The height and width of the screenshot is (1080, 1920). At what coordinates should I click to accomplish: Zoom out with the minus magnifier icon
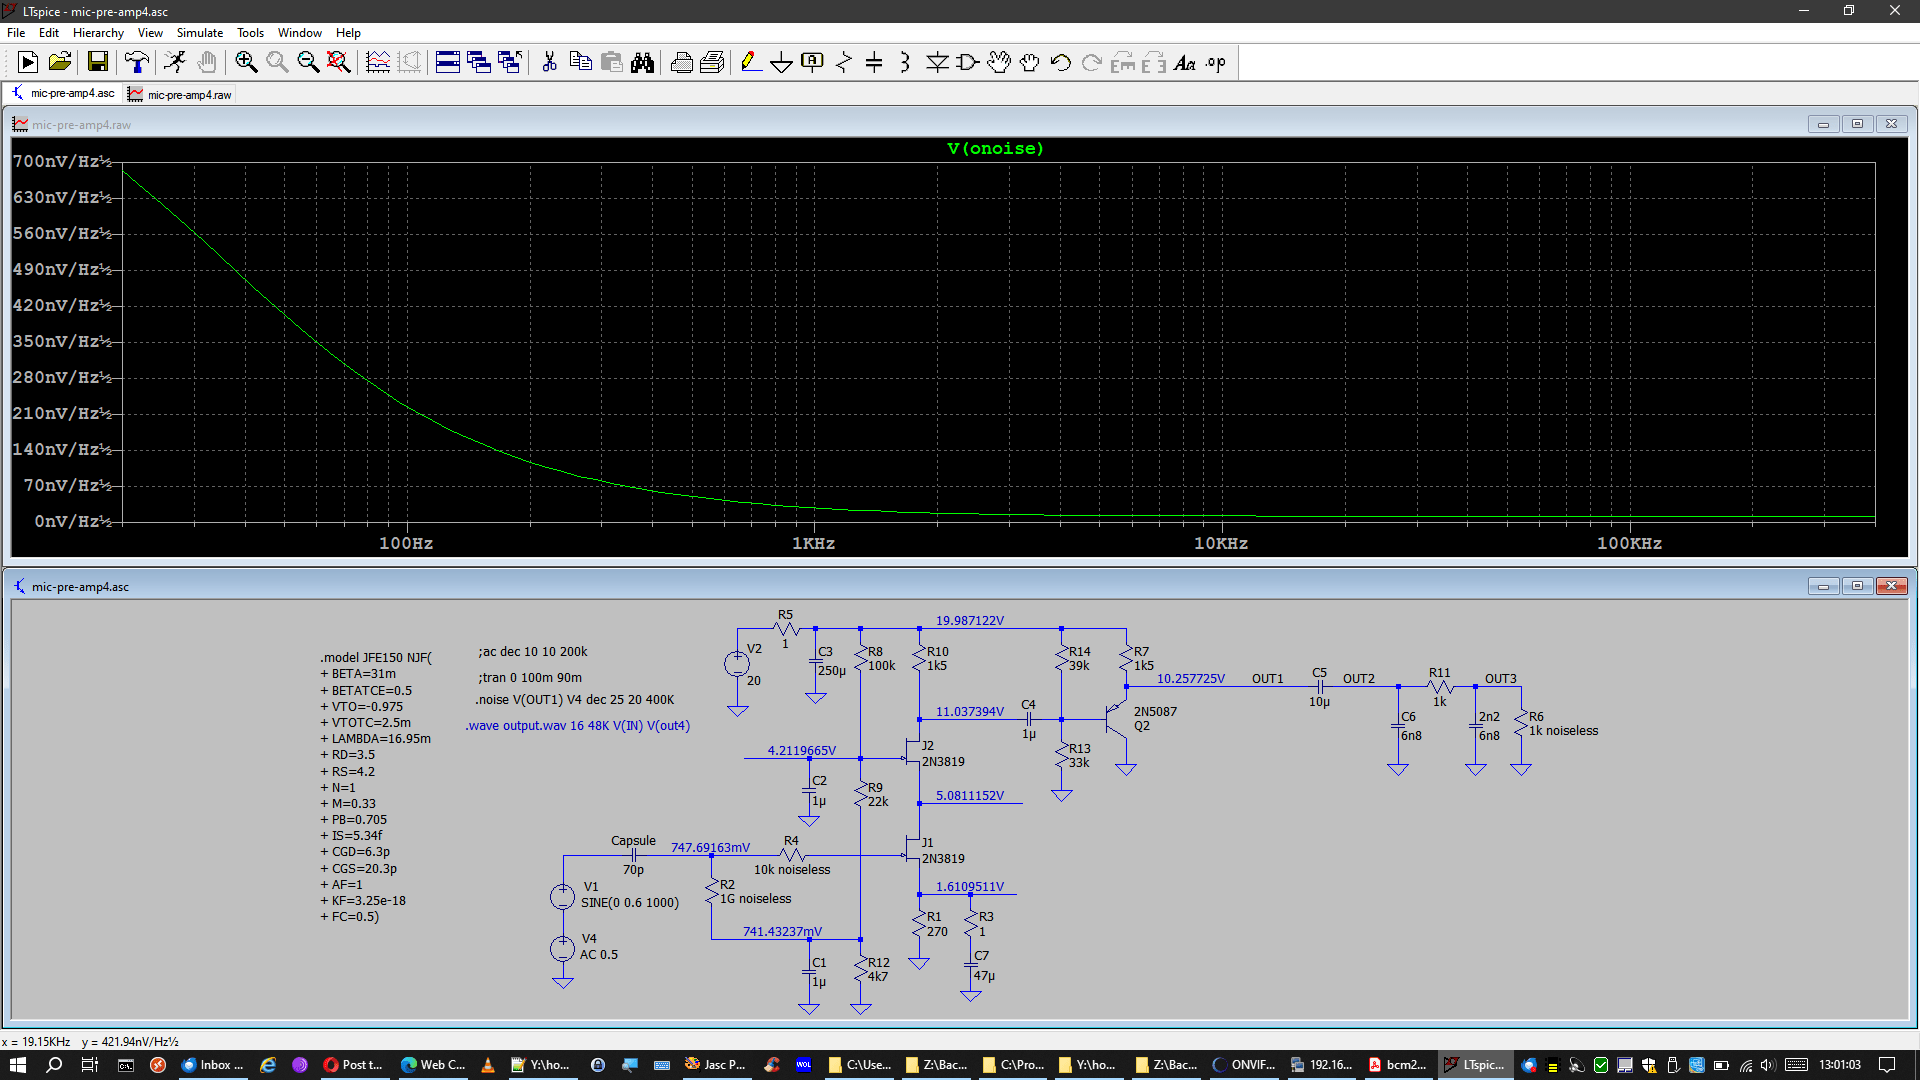tap(308, 62)
